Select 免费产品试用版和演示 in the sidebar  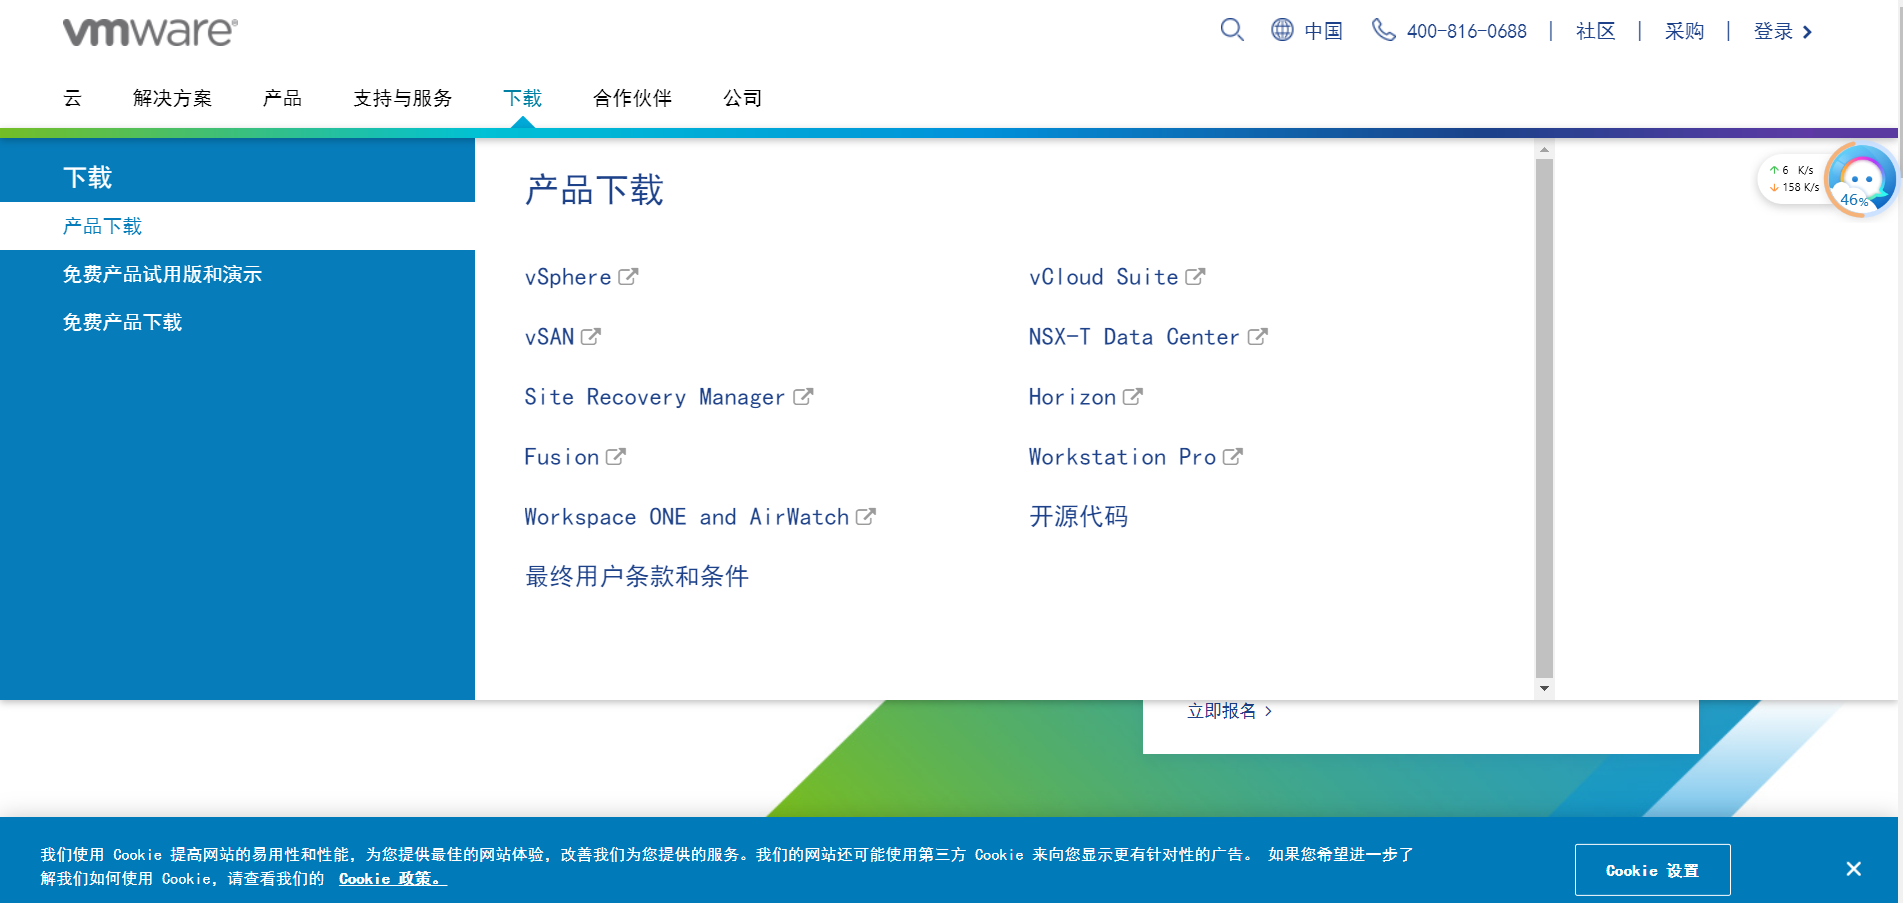click(162, 274)
